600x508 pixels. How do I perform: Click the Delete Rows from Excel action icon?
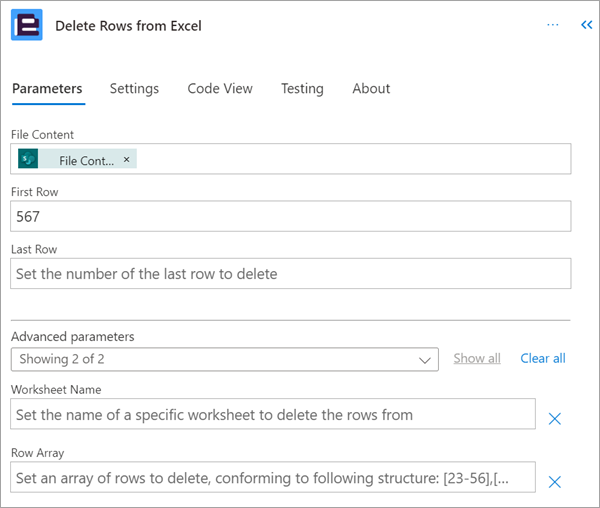coord(27,25)
